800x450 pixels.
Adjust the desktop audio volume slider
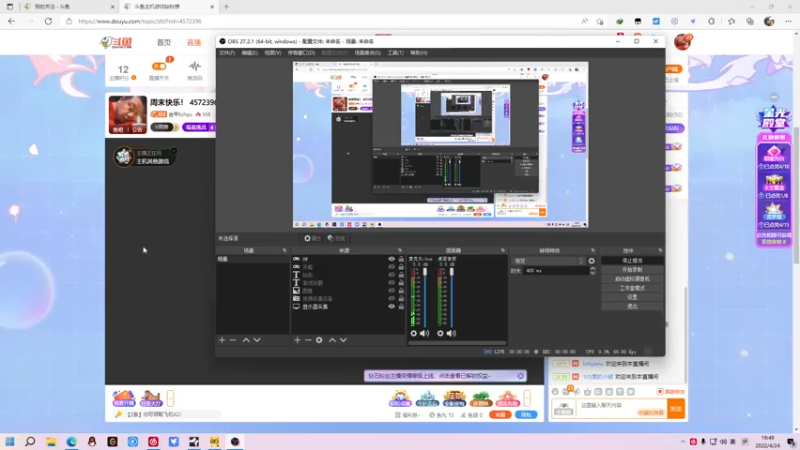(452, 297)
